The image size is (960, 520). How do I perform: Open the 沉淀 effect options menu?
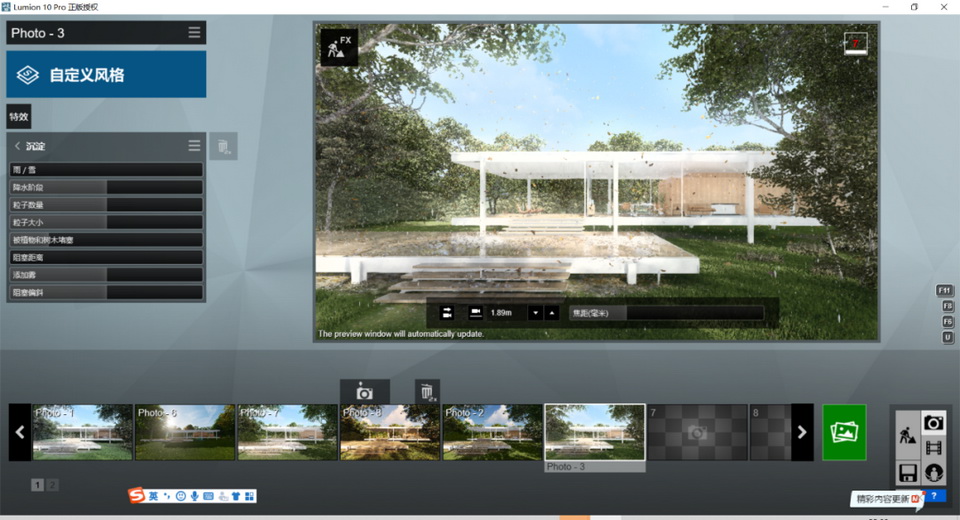coord(194,146)
